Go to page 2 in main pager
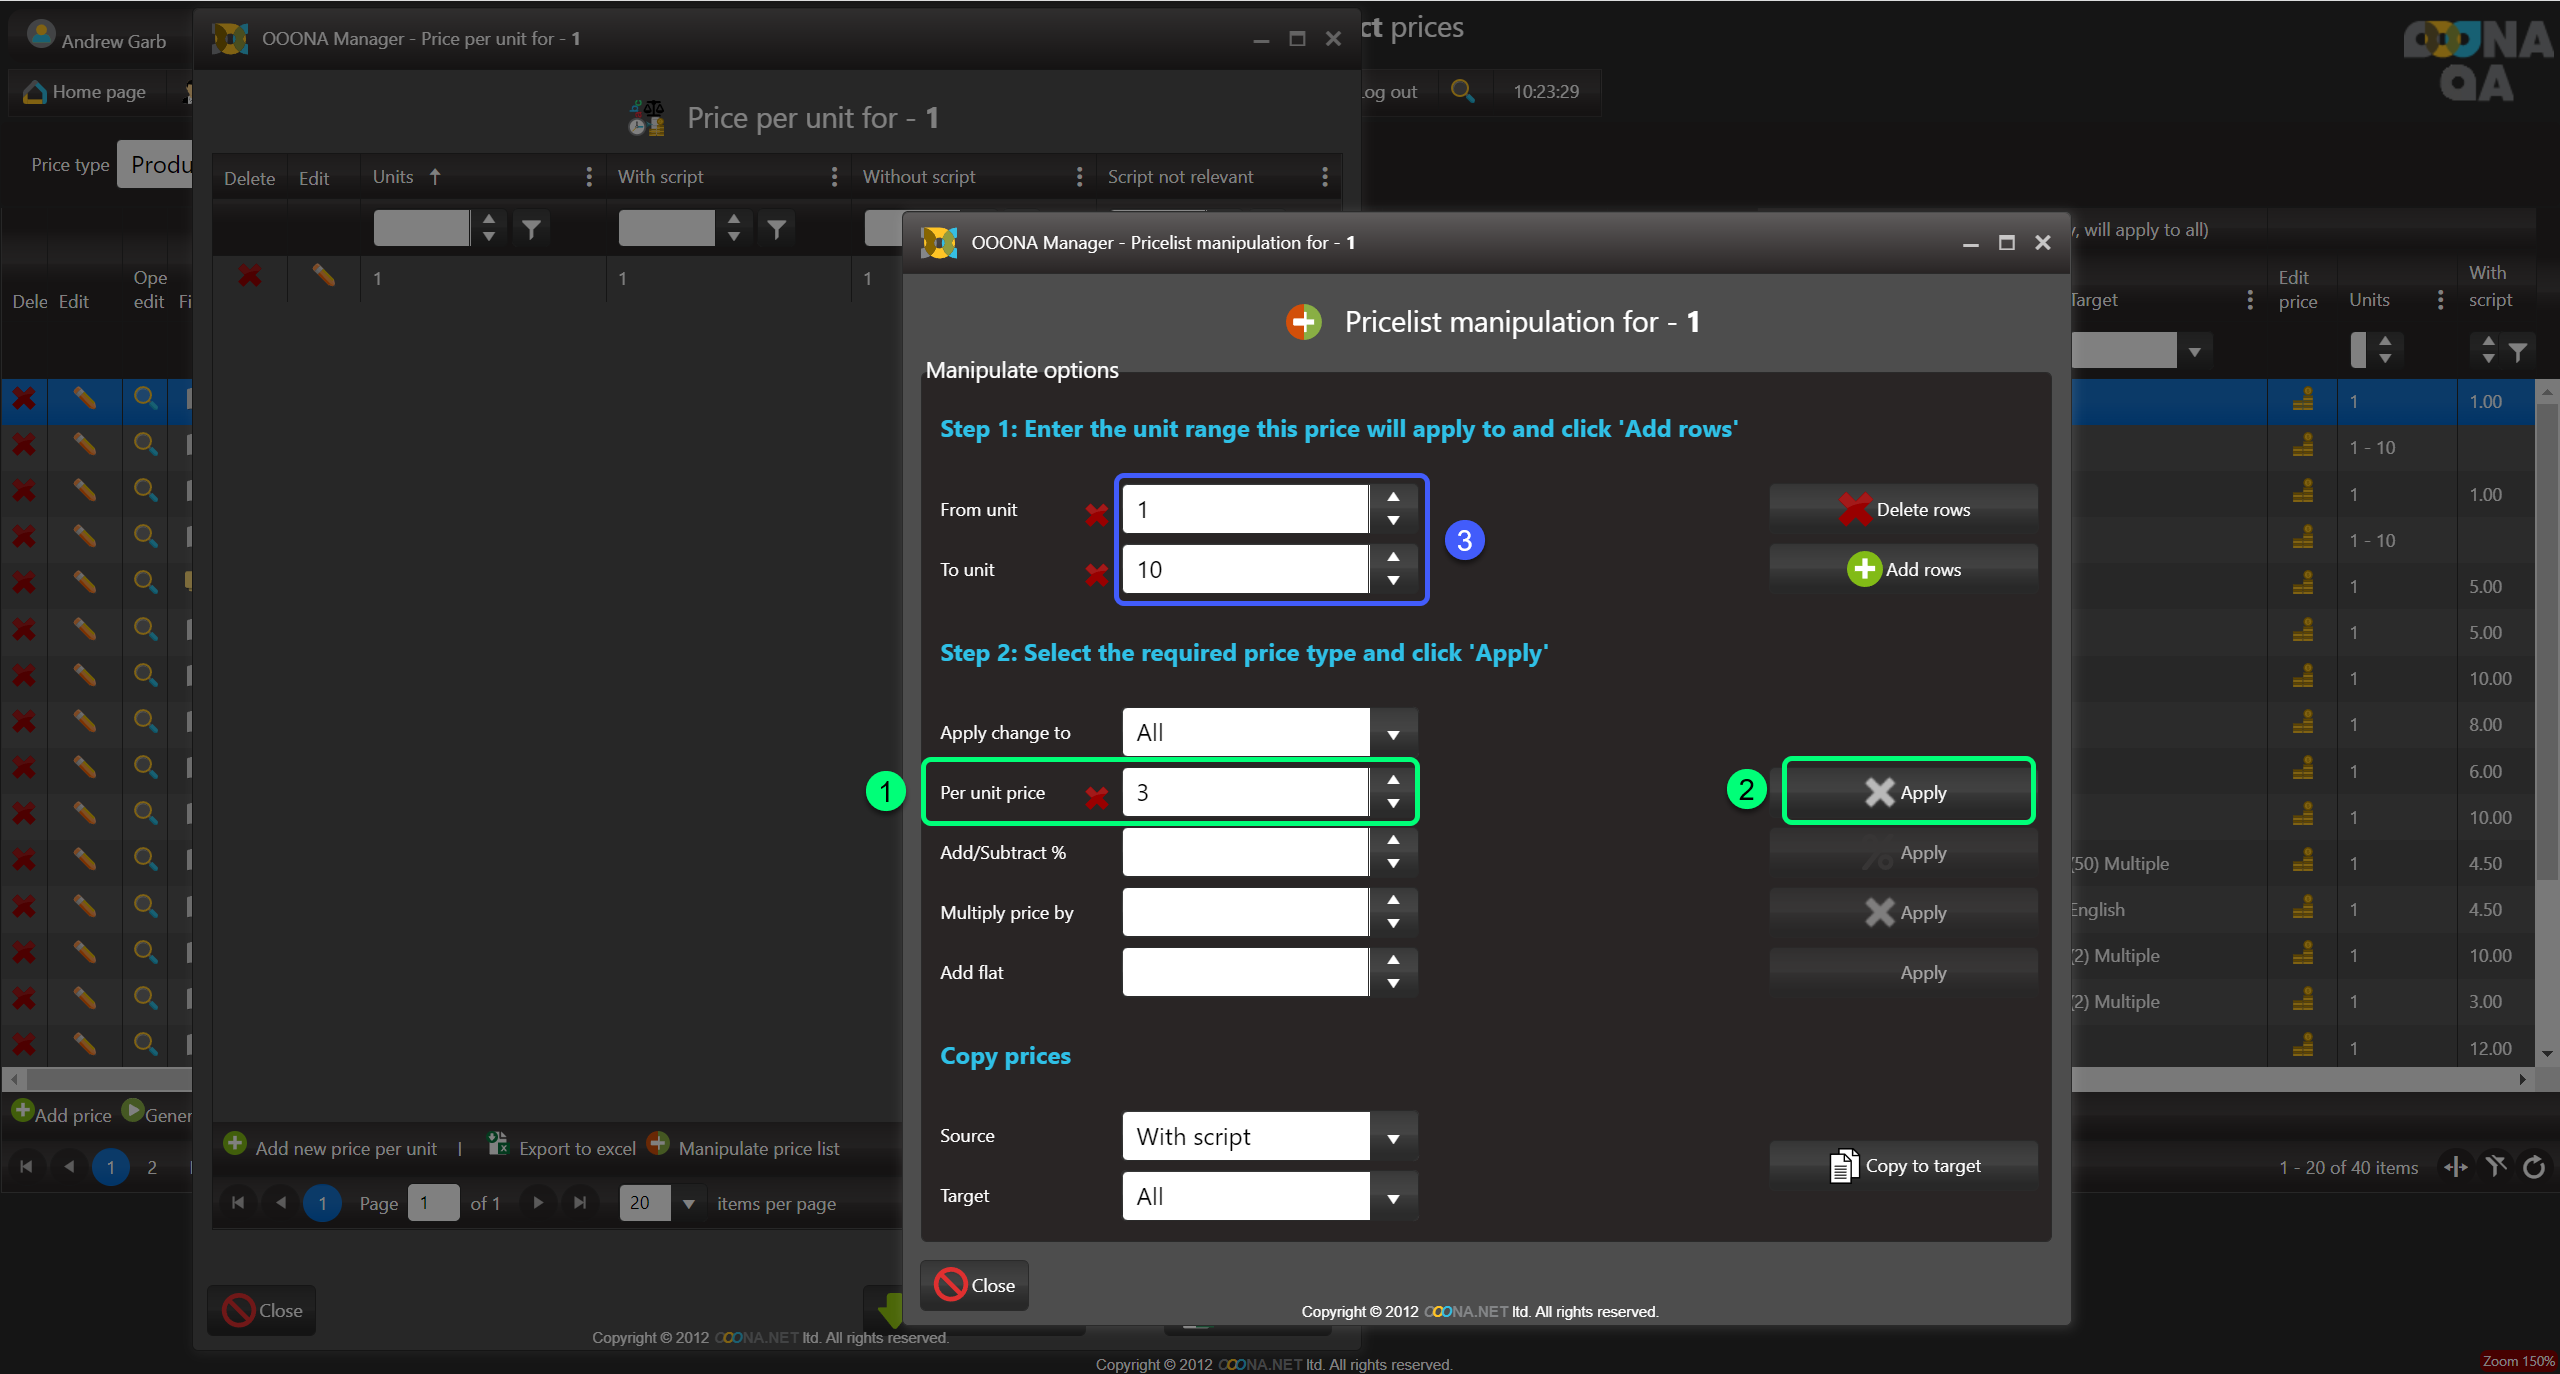Viewport: 2560px width, 1374px height. point(152,1167)
